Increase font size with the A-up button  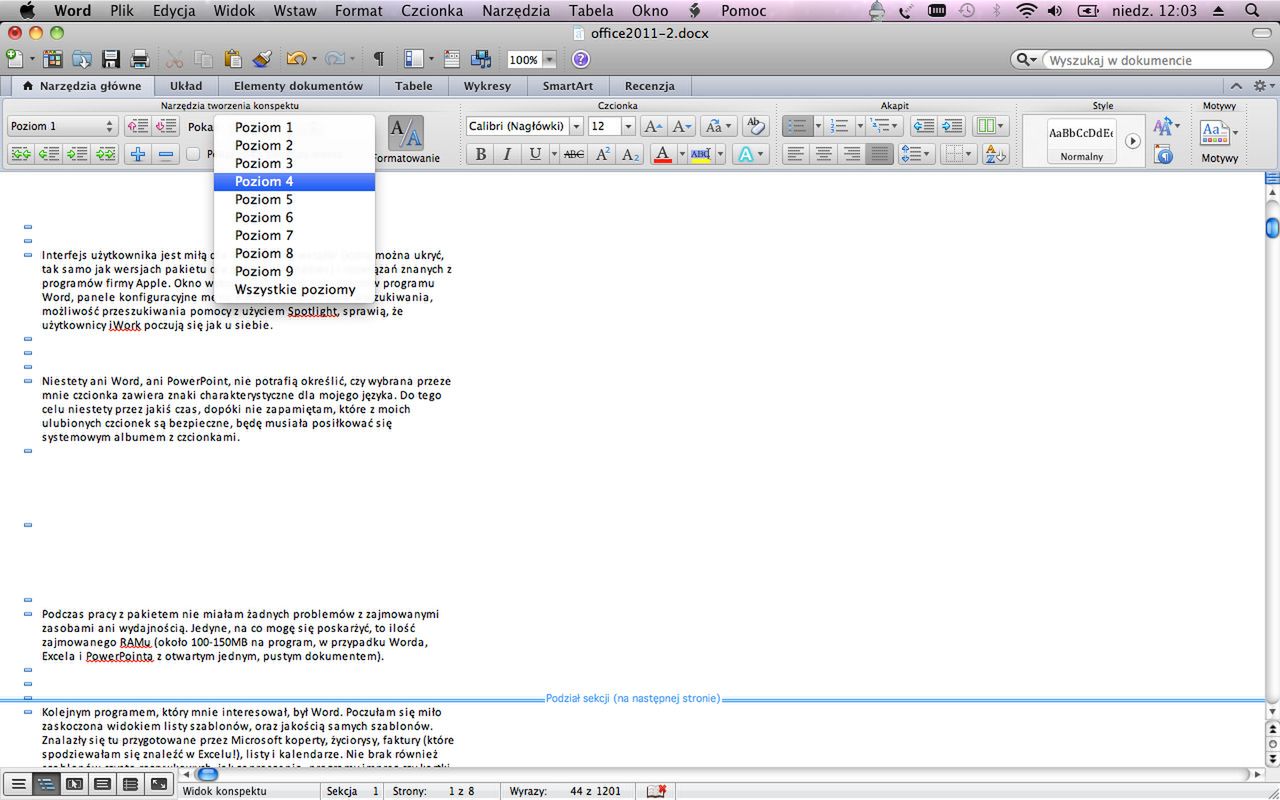pyautogui.click(x=653, y=126)
